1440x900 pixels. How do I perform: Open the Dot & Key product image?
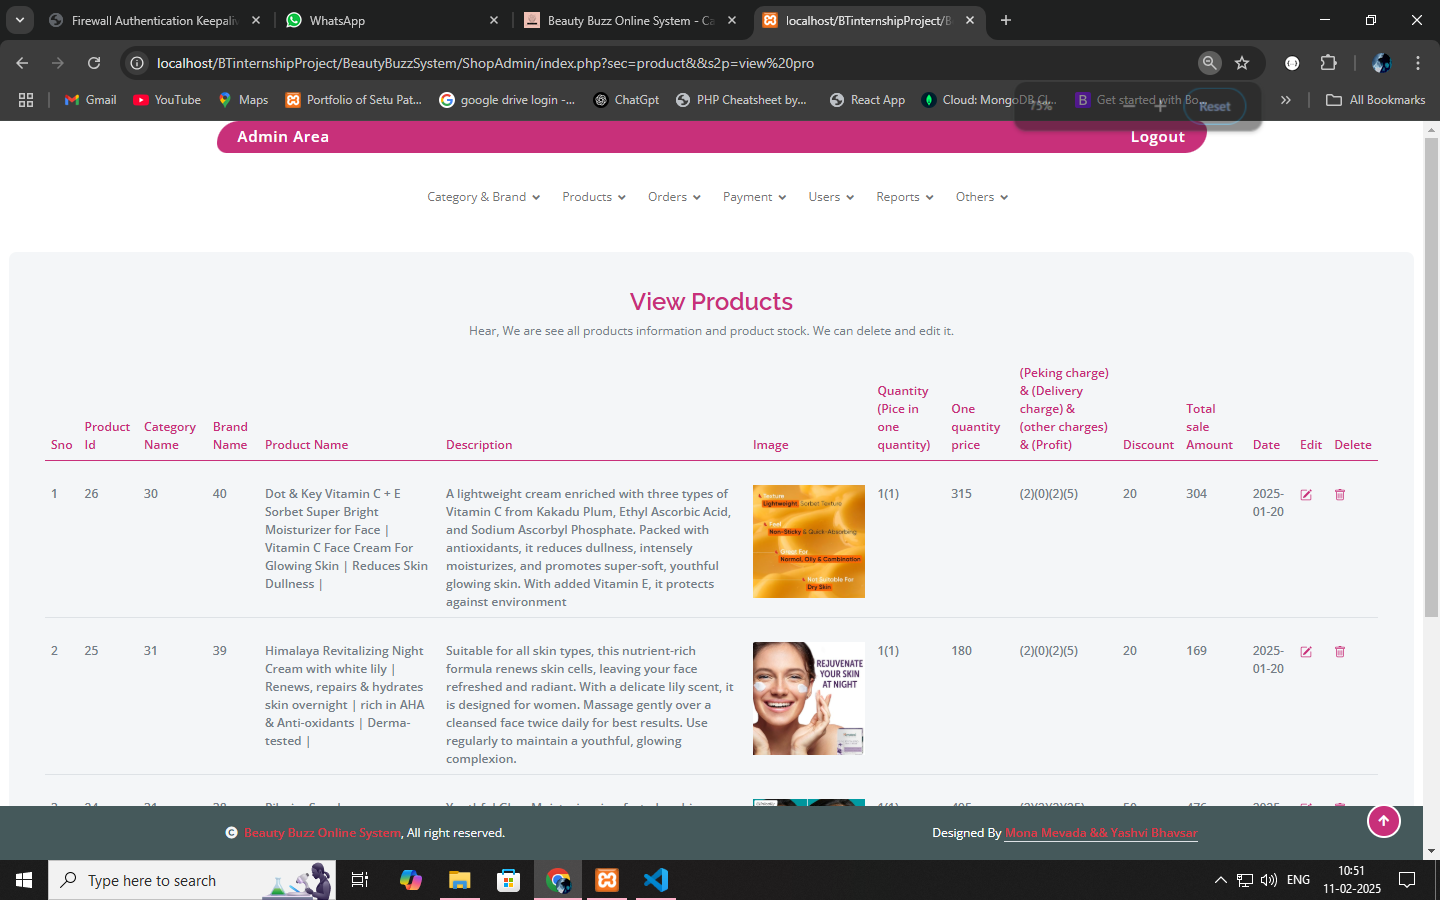point(809,541)
